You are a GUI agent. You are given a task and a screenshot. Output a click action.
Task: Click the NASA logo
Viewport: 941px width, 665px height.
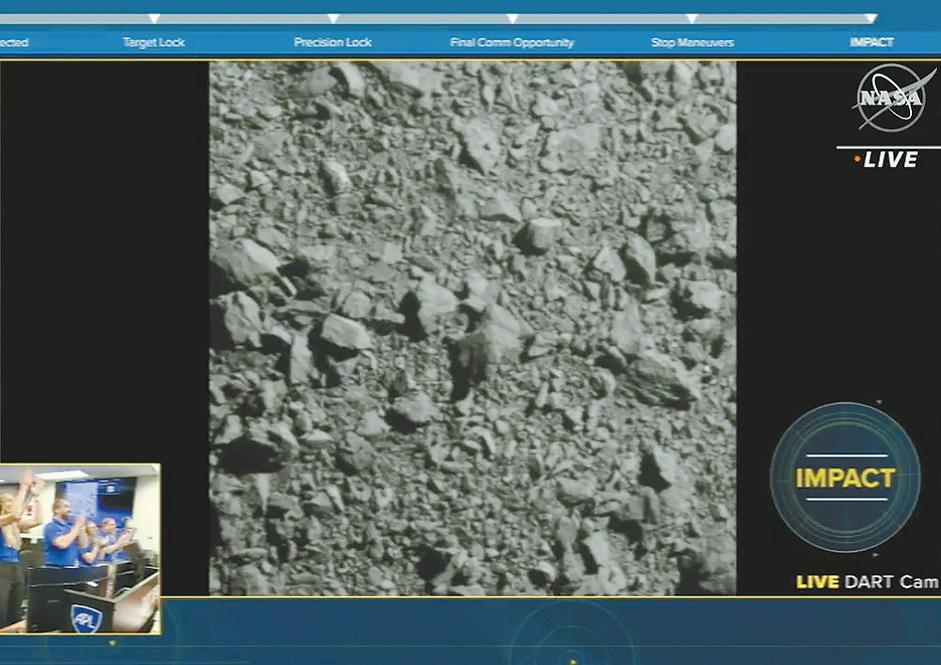coord(892,98)
